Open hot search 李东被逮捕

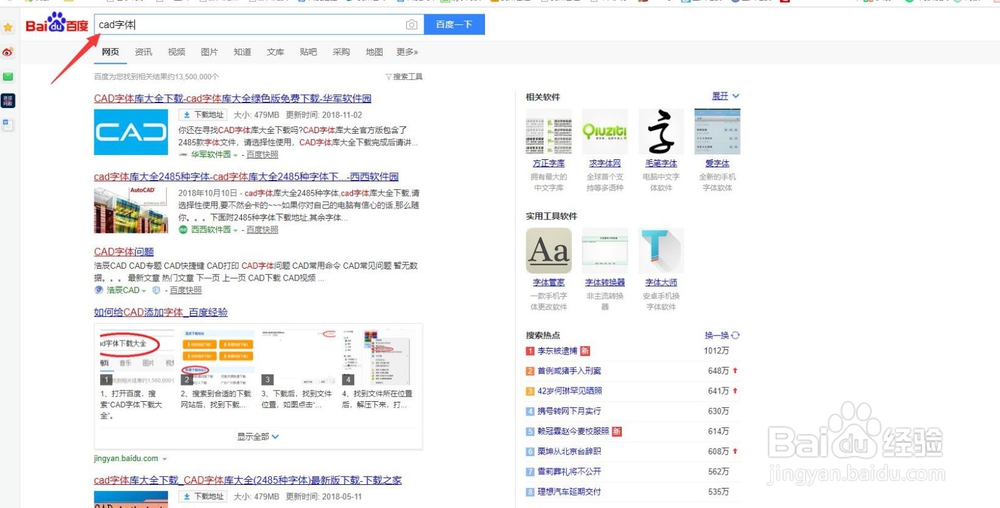click(x=557, y=351)
